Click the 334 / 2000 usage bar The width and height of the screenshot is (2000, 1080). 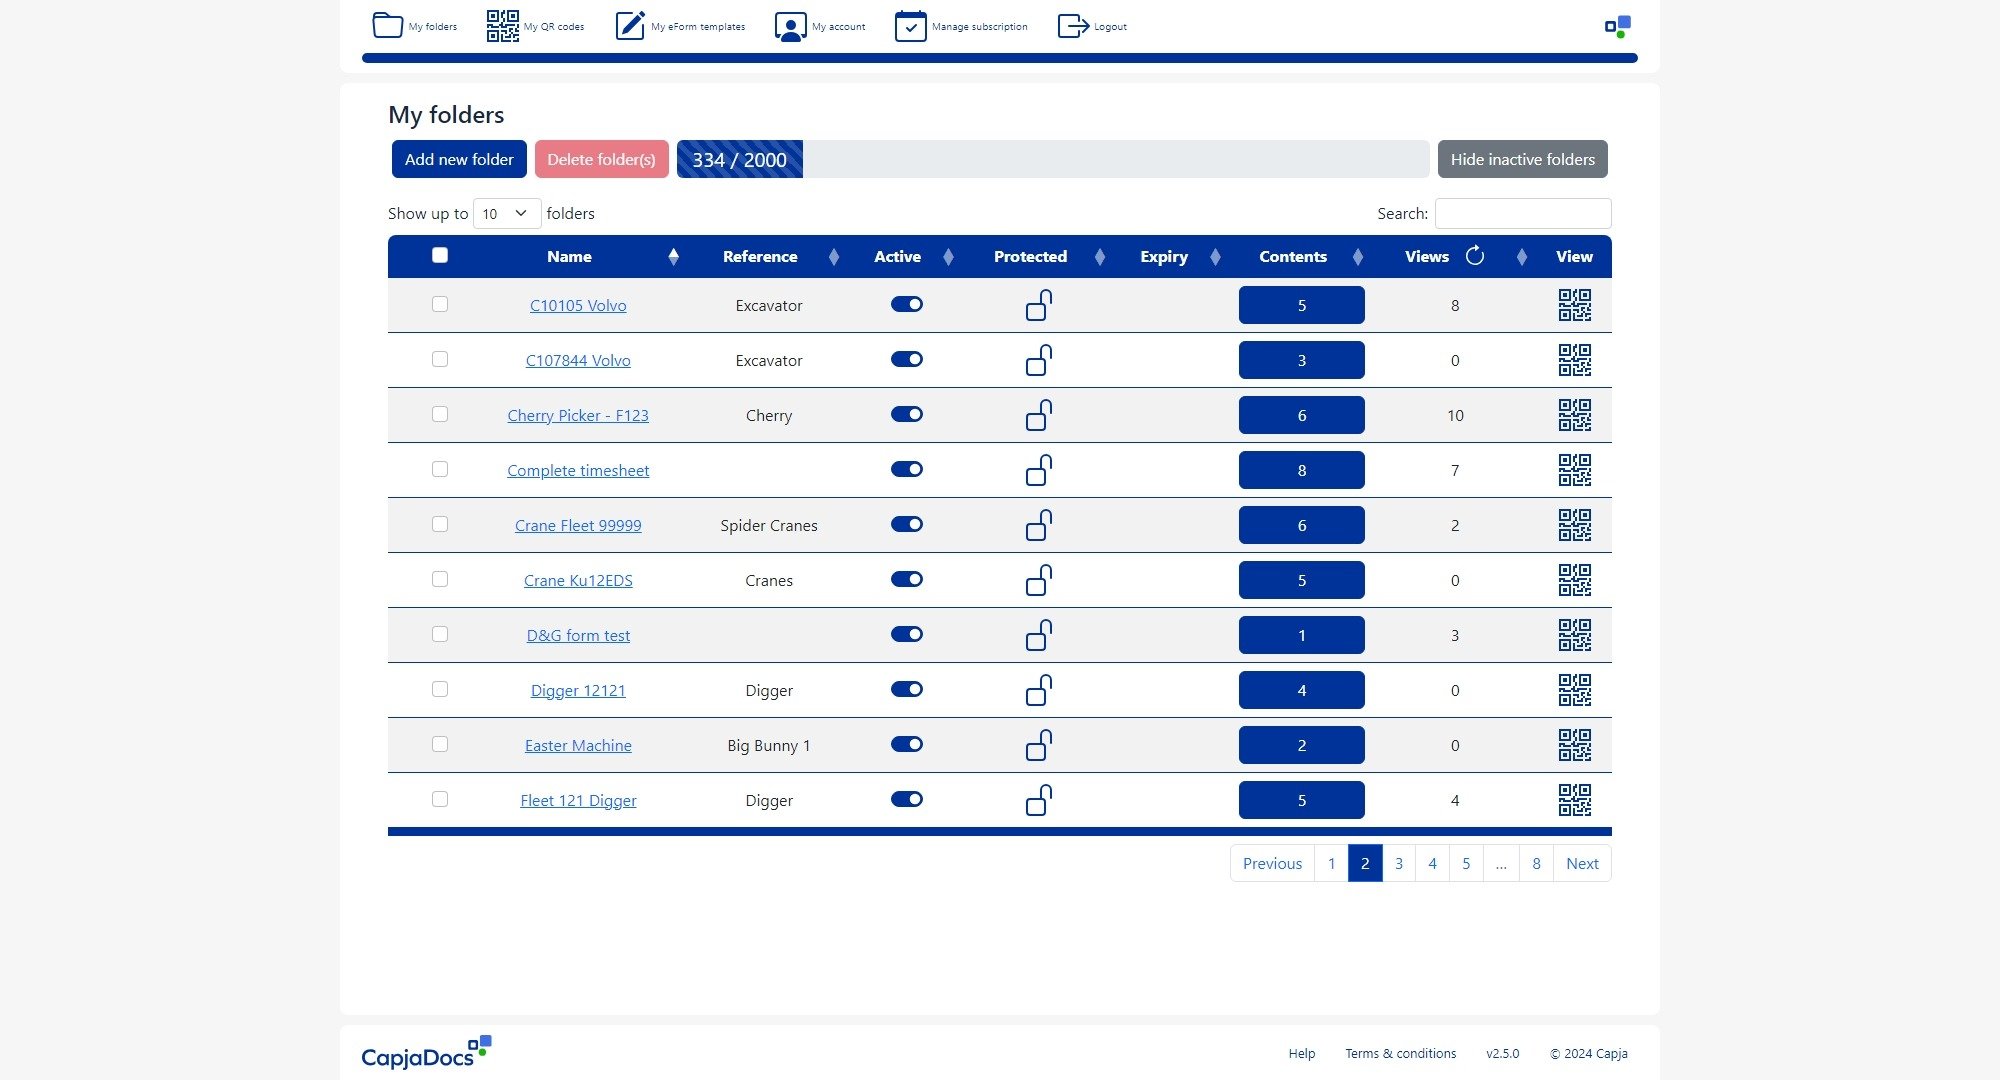tap(739, 159)
